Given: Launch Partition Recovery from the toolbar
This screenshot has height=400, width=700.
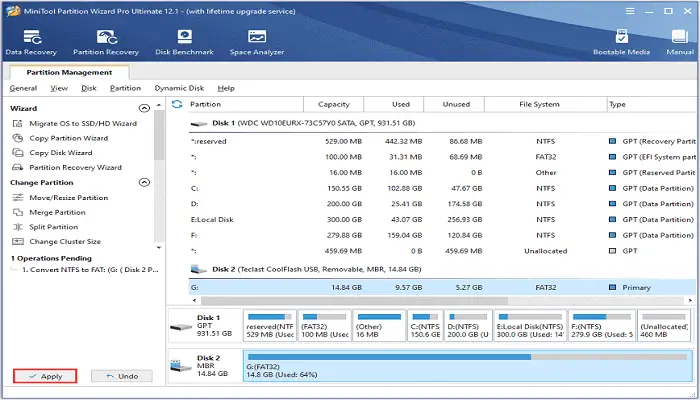Looking at the screenshot, I should (106, 42).
